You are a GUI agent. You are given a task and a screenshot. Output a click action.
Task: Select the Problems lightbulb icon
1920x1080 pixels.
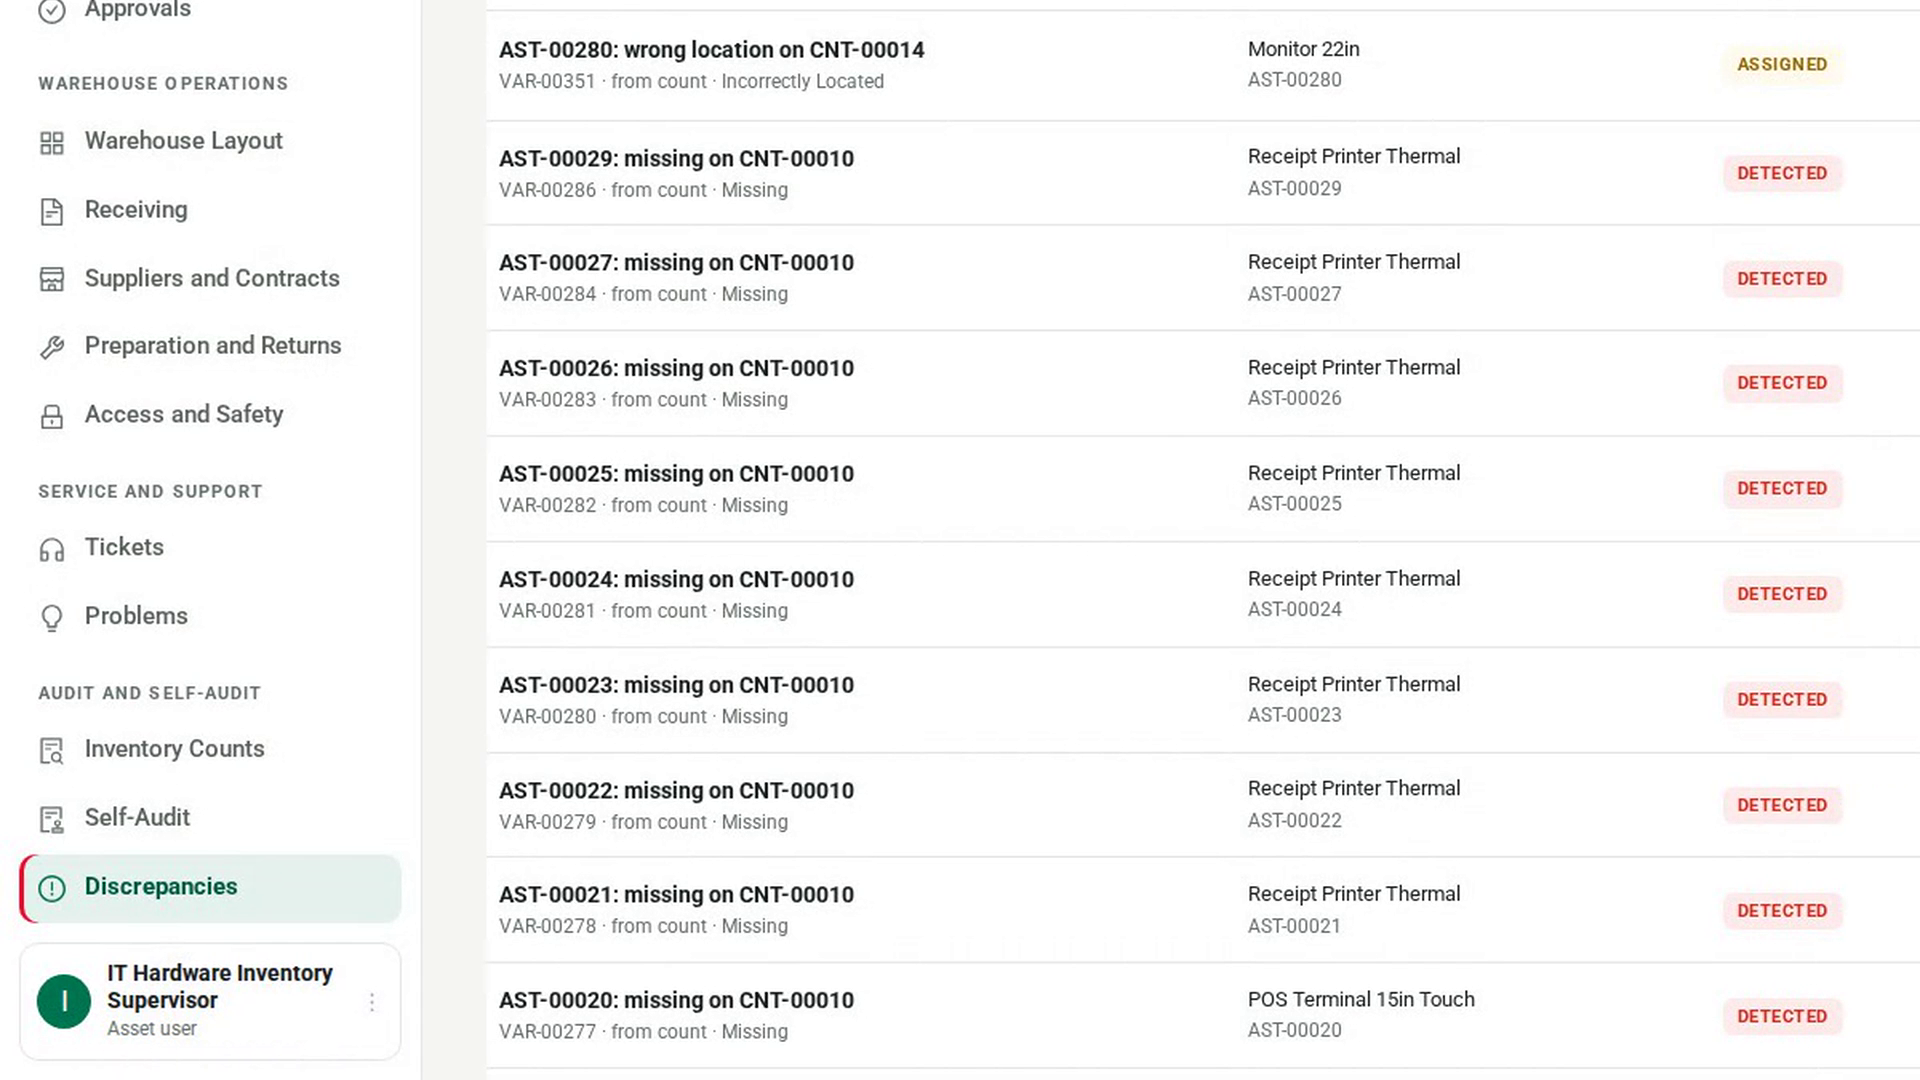pos(52,618)
